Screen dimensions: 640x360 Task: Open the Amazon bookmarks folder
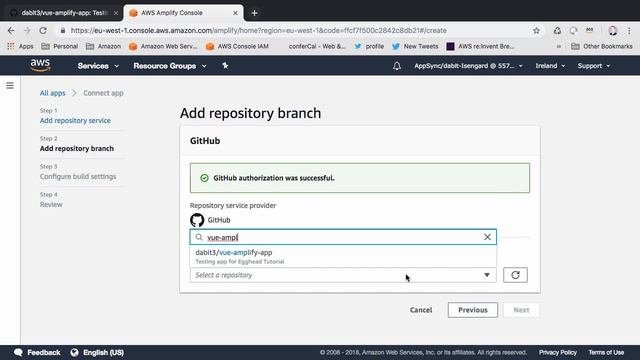(x=103, y=47)
